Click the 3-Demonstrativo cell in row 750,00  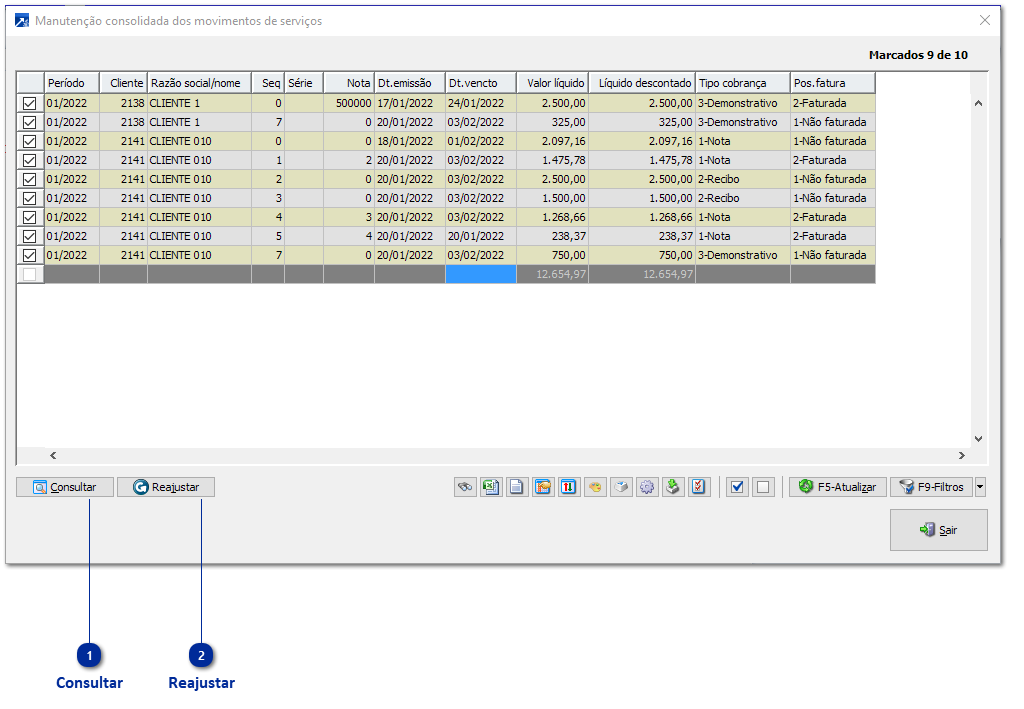coord(743,255)
